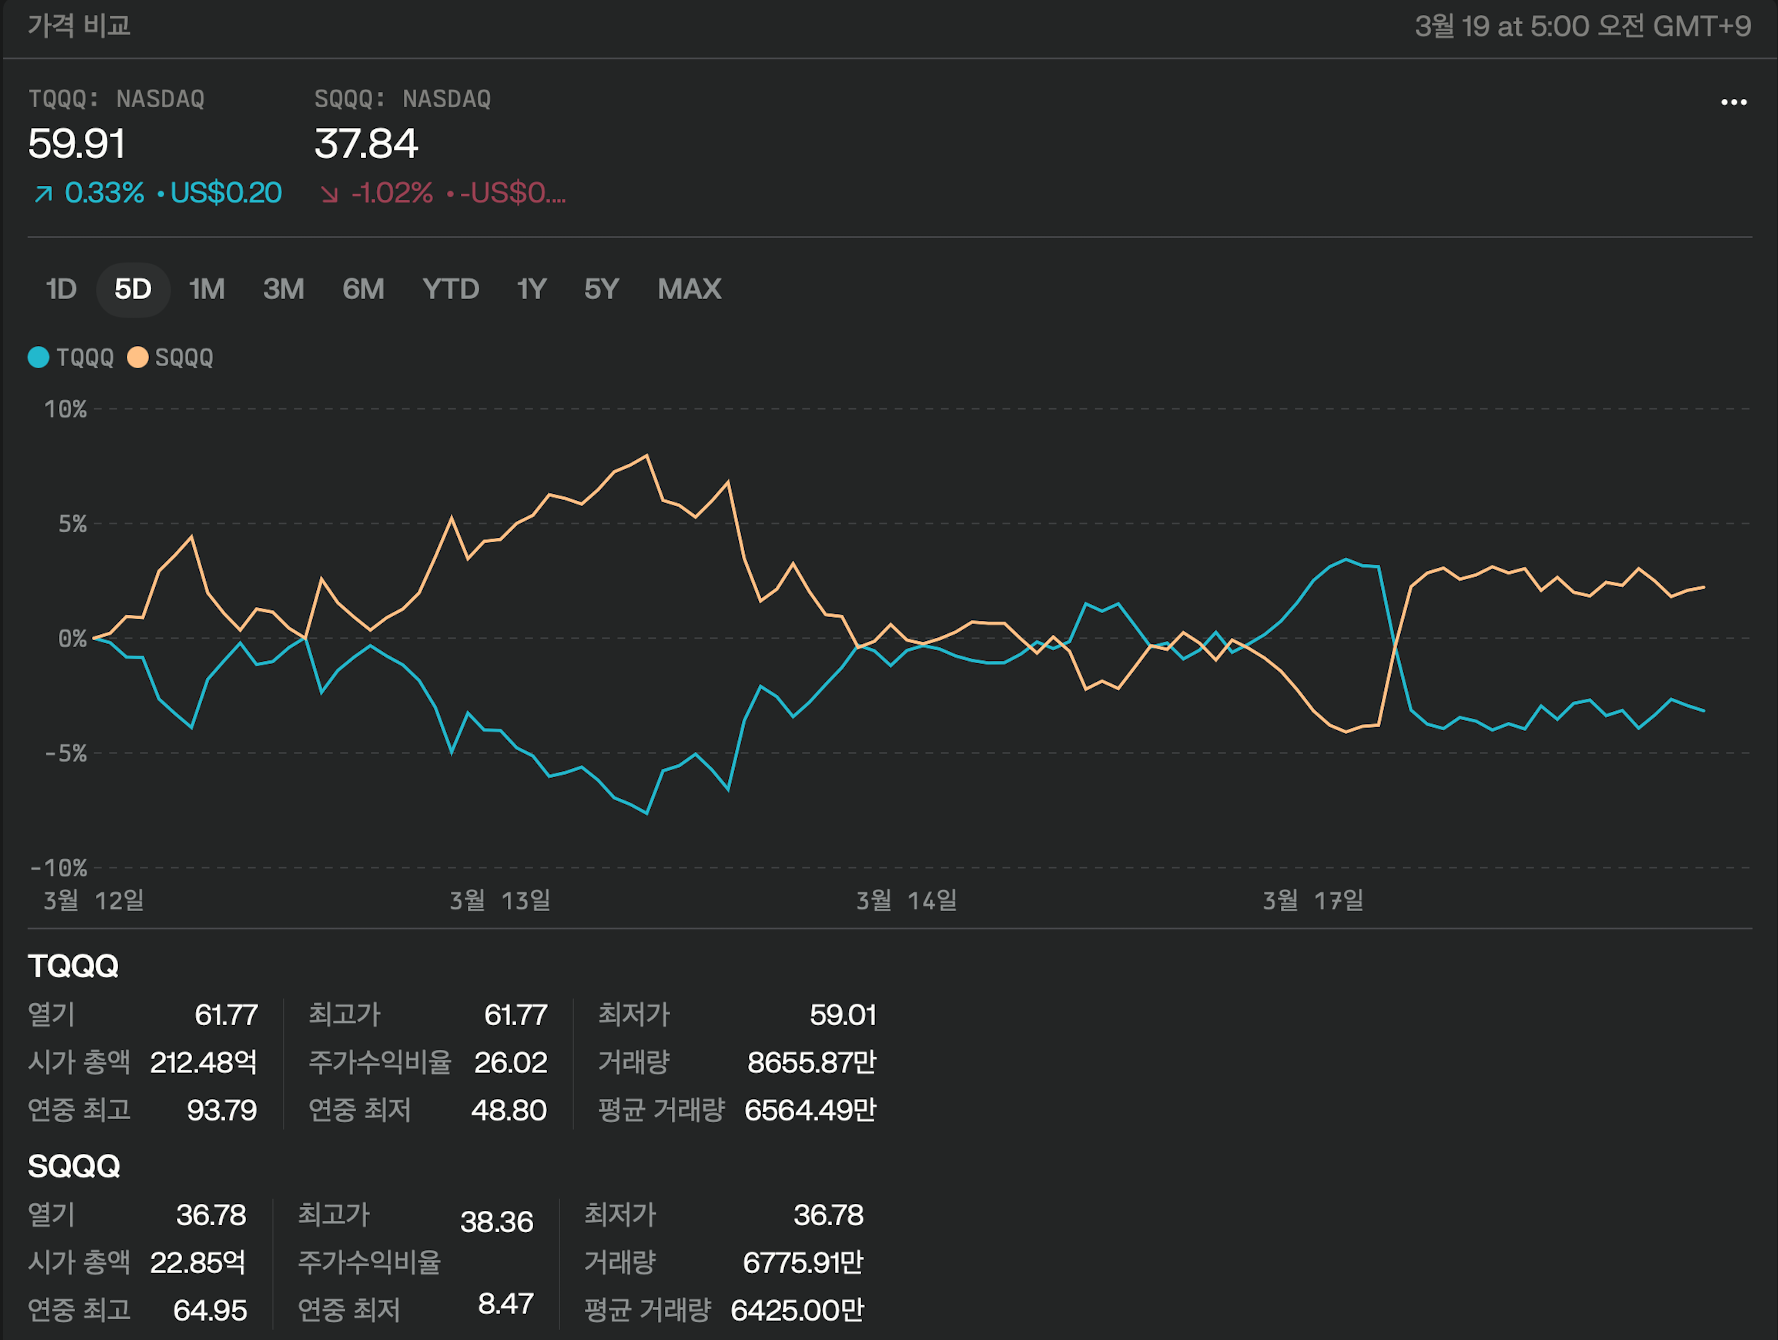Click the 3월 19 at 5:00 timestamp
This screenshot has width=1778, height=1340.
click(1582, 26)
